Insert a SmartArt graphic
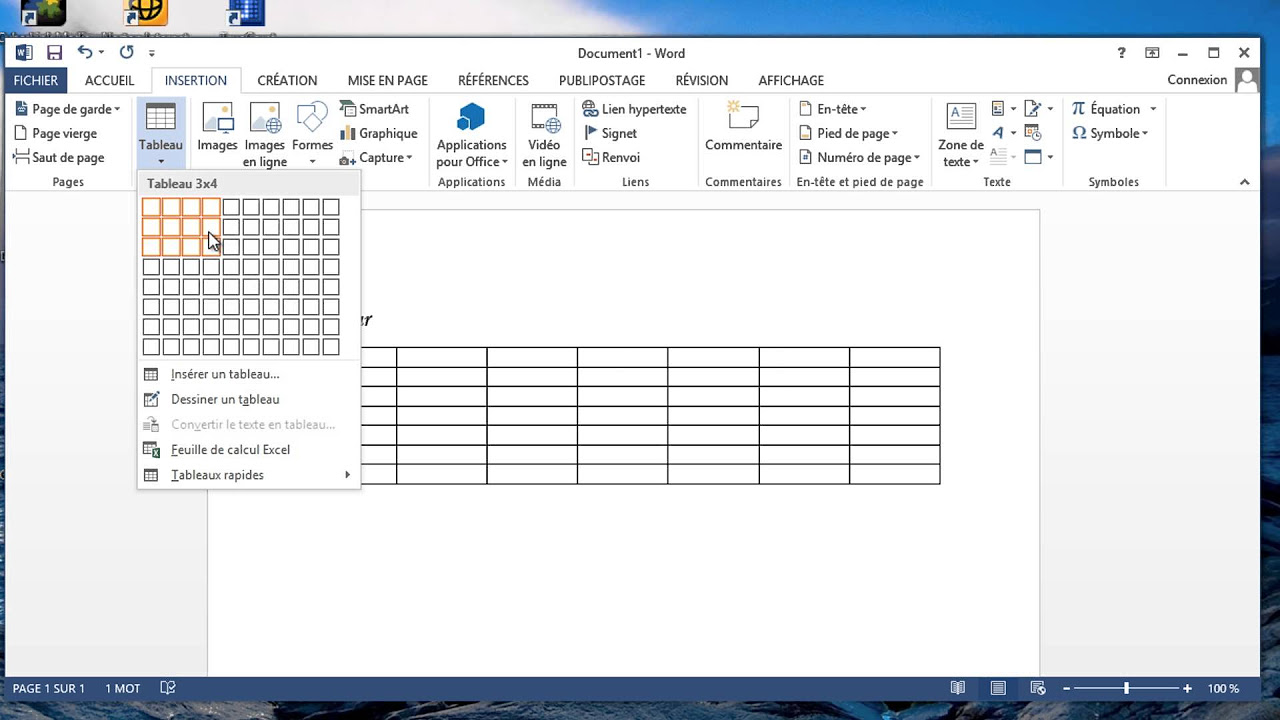This screenshot has height=720, width=1280. [374, 109]
